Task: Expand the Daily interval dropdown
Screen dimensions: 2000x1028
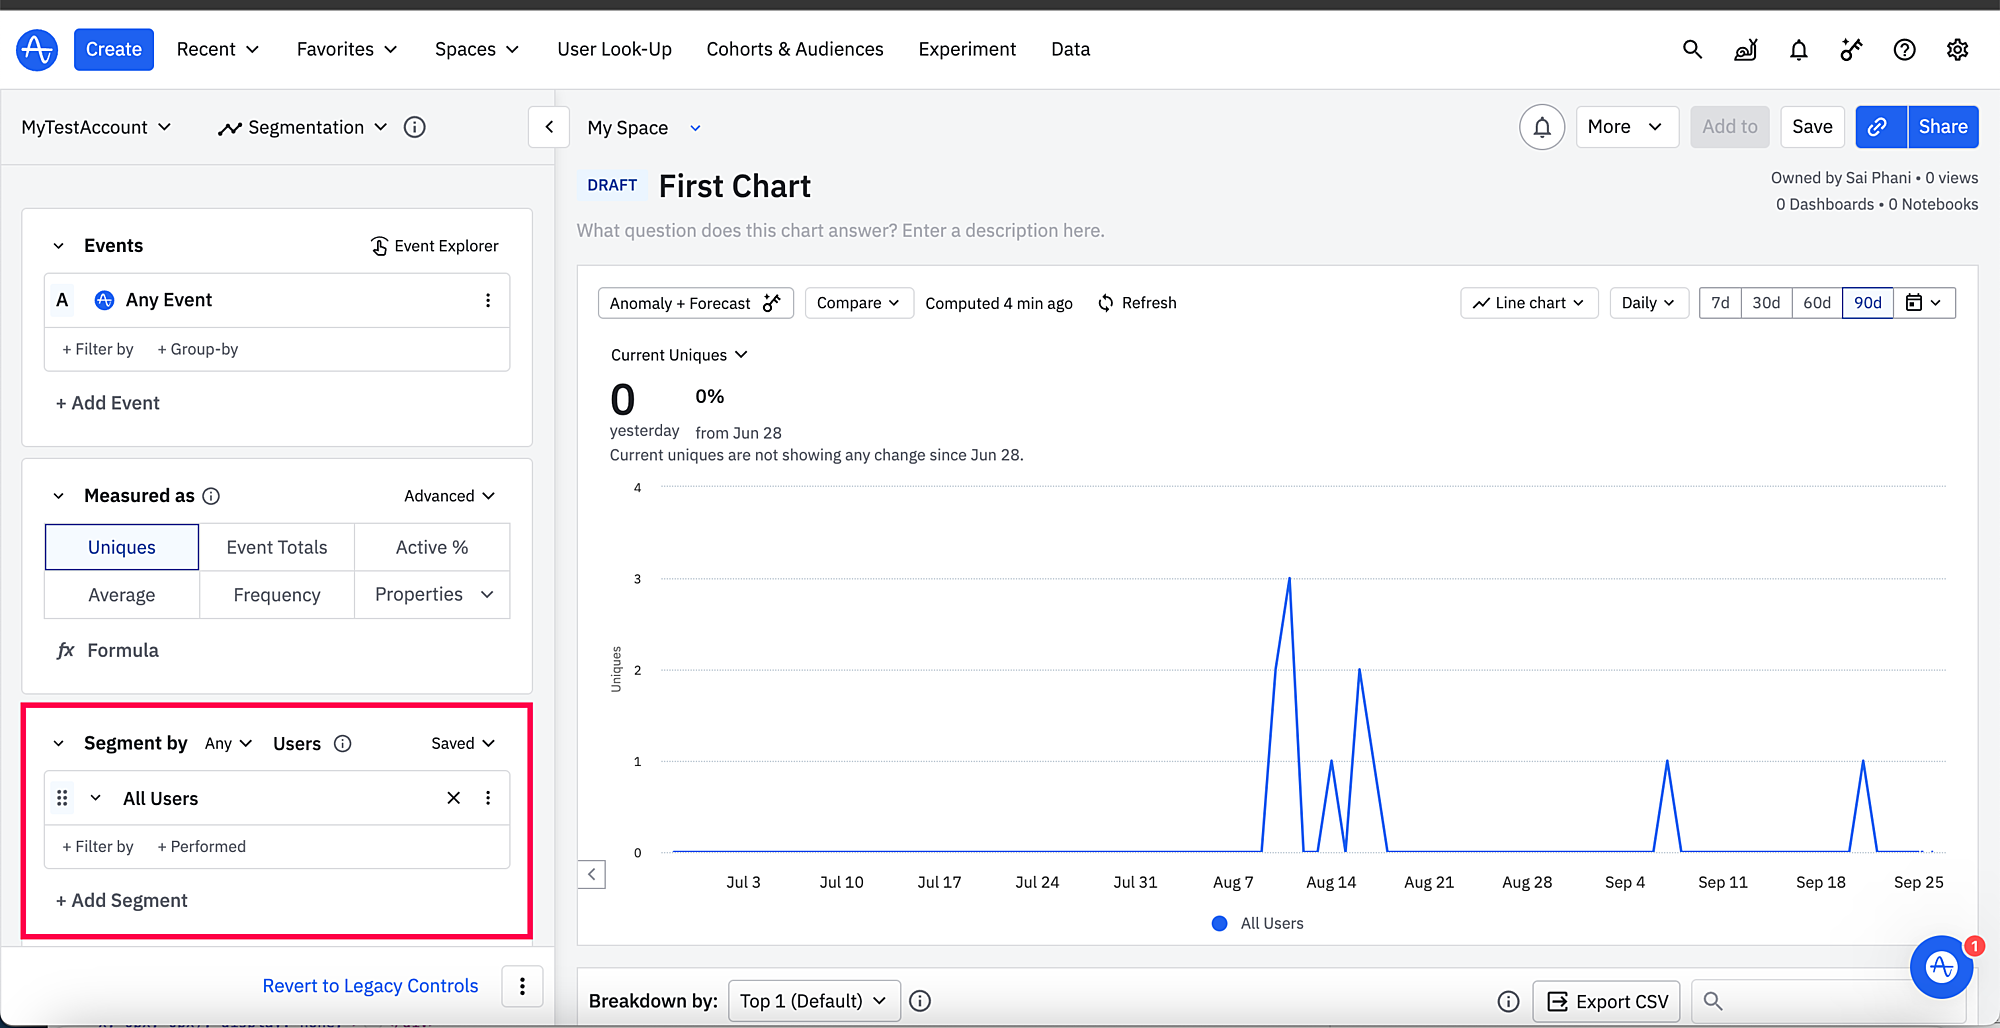Action: [1648, 303]
